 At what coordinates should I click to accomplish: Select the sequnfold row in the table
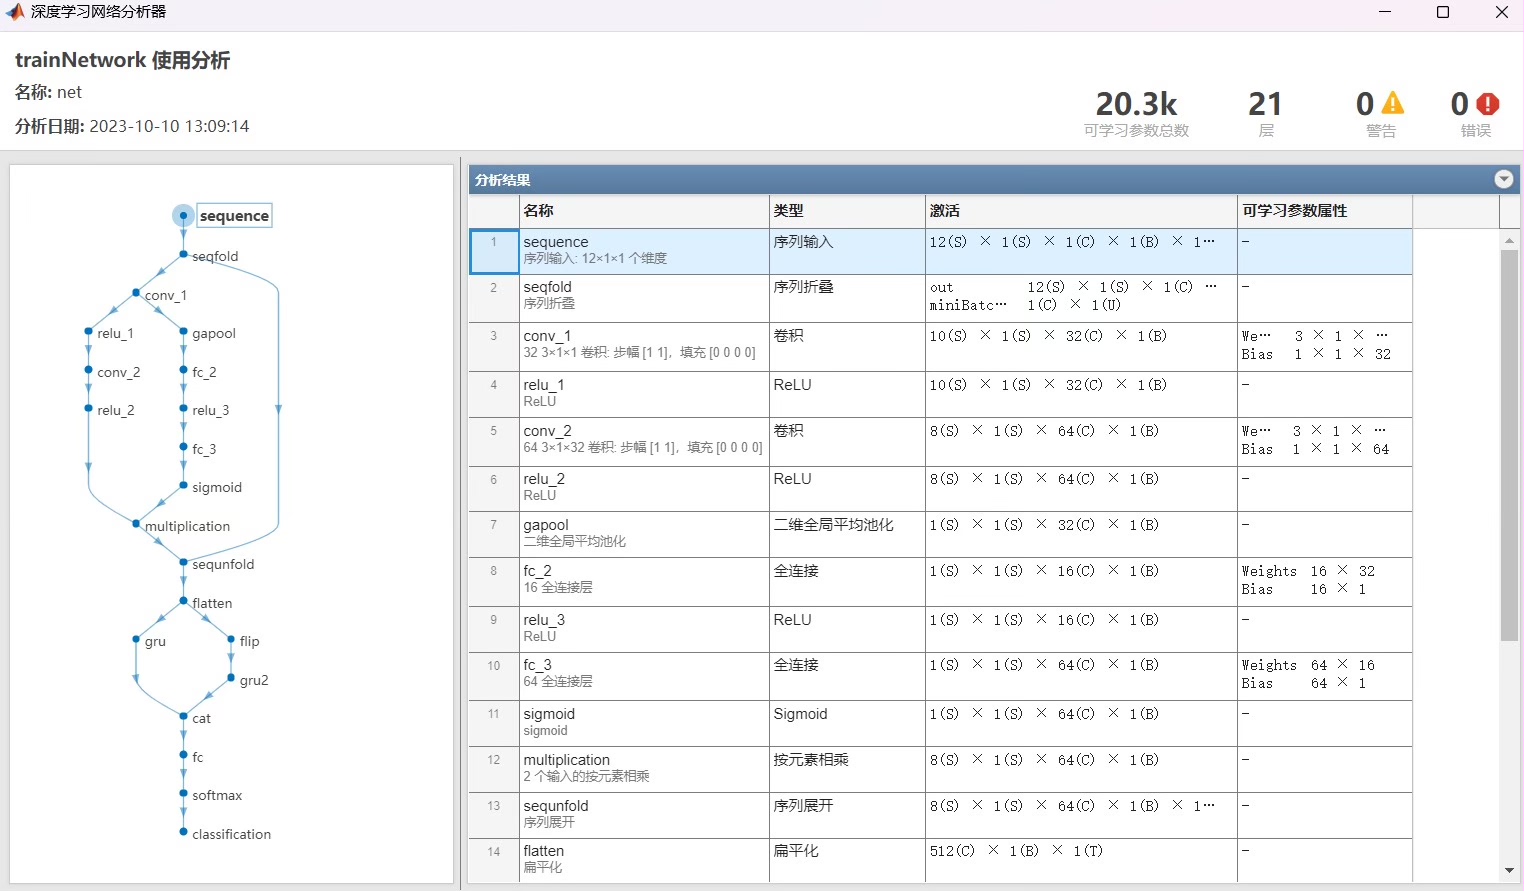pos(940,815)
